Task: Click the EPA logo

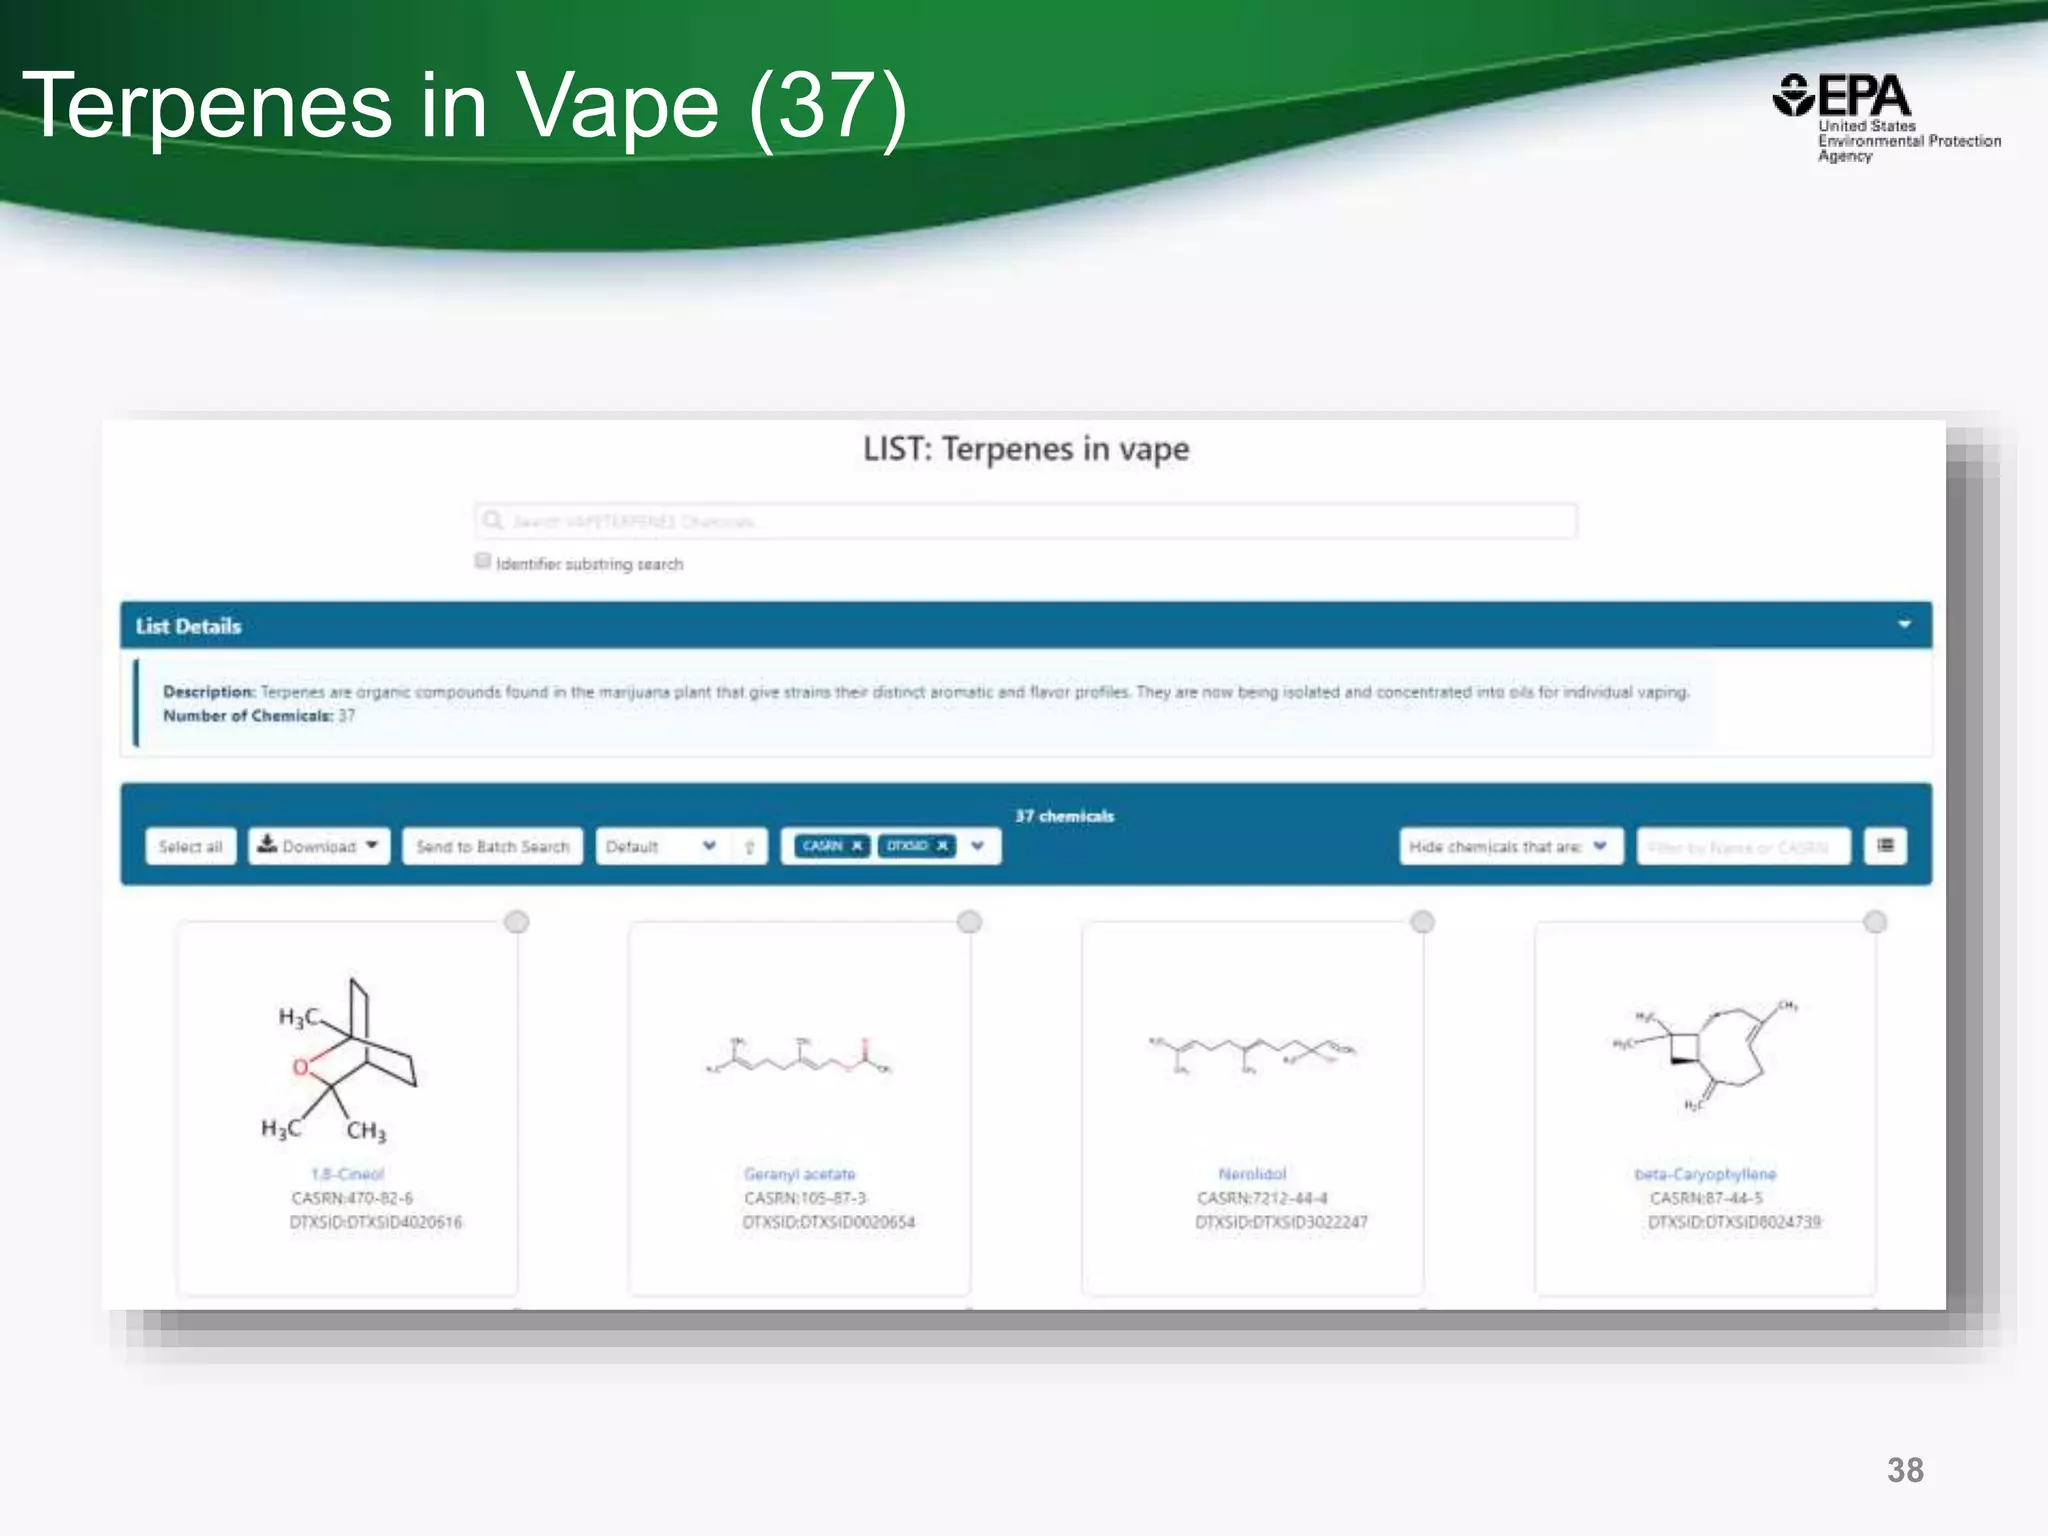Action: pos(1886,118)
